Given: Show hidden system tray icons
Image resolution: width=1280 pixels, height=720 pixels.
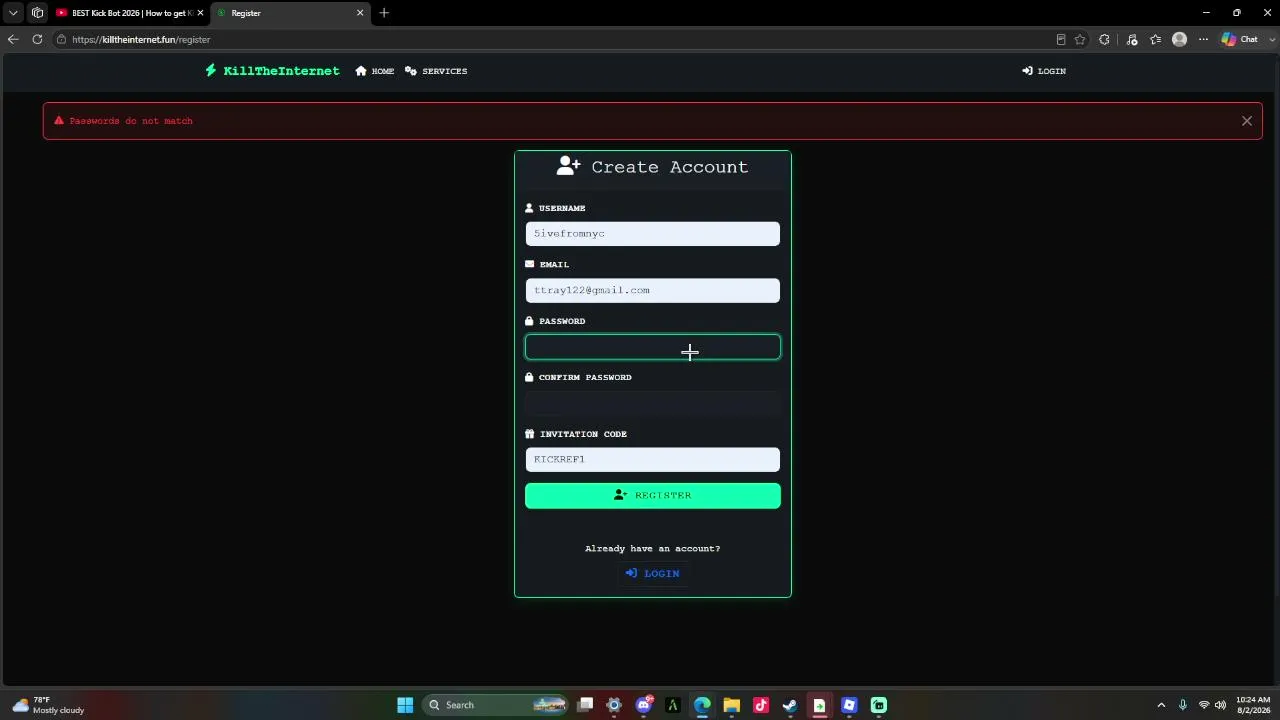Looking at the screenshot, I should 1161,705.
